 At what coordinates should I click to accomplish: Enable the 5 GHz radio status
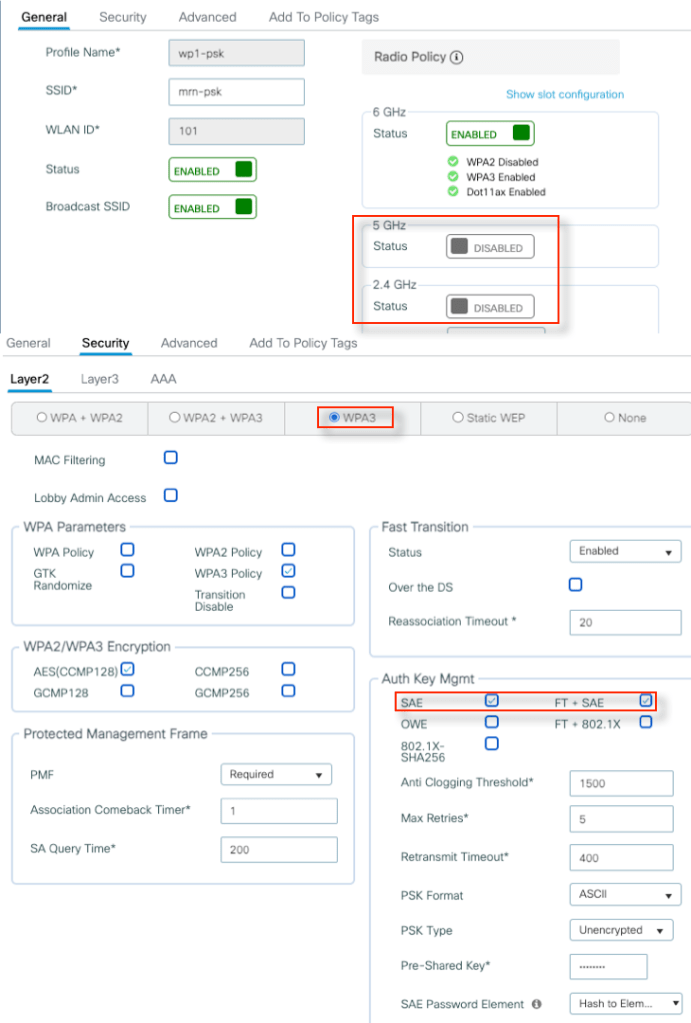[490, 247]
